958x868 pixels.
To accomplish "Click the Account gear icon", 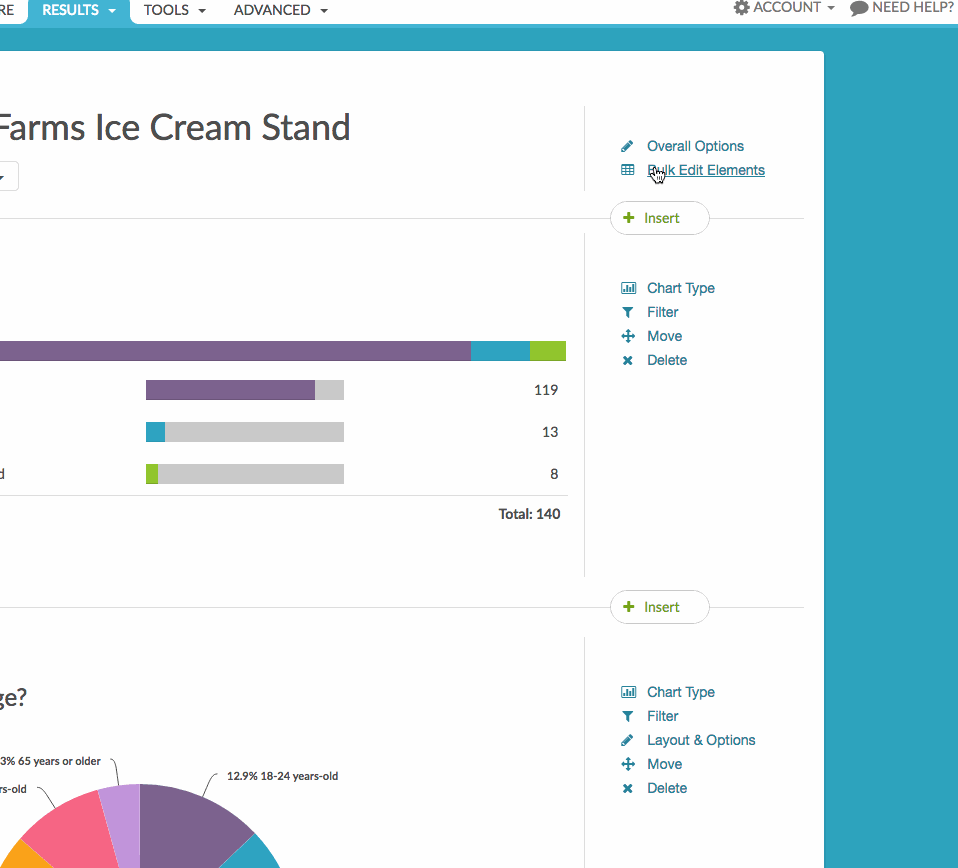I will 741,7.
